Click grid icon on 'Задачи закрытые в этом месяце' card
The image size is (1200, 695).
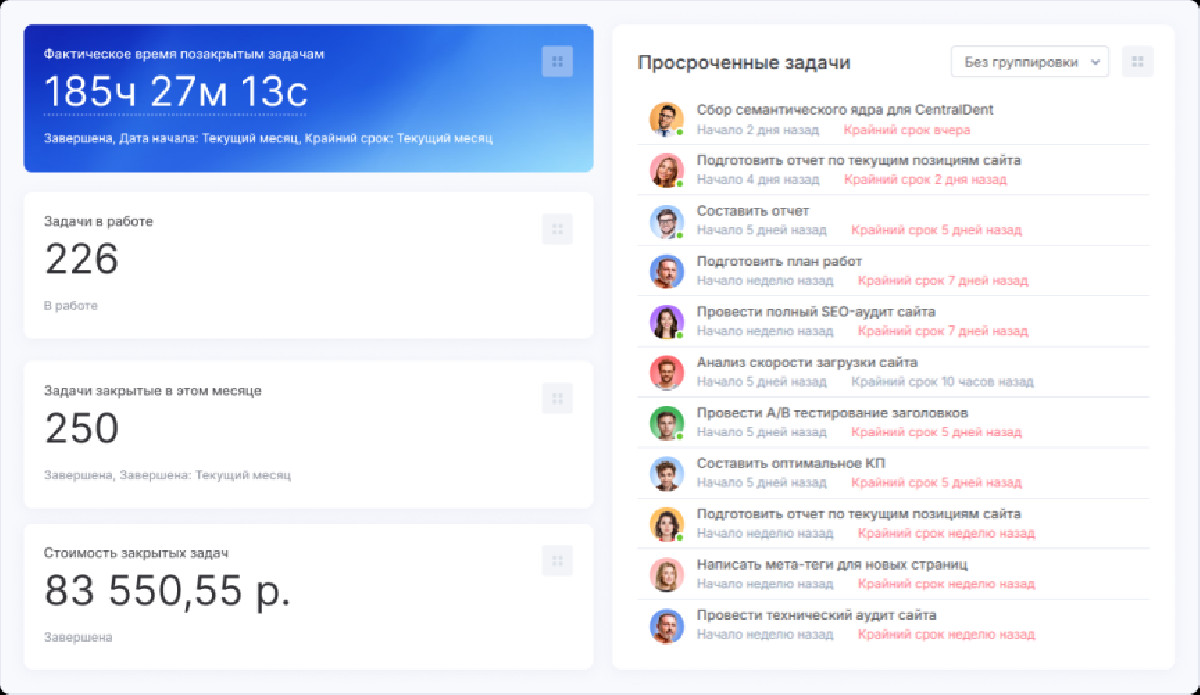click(x=557, y=398)
